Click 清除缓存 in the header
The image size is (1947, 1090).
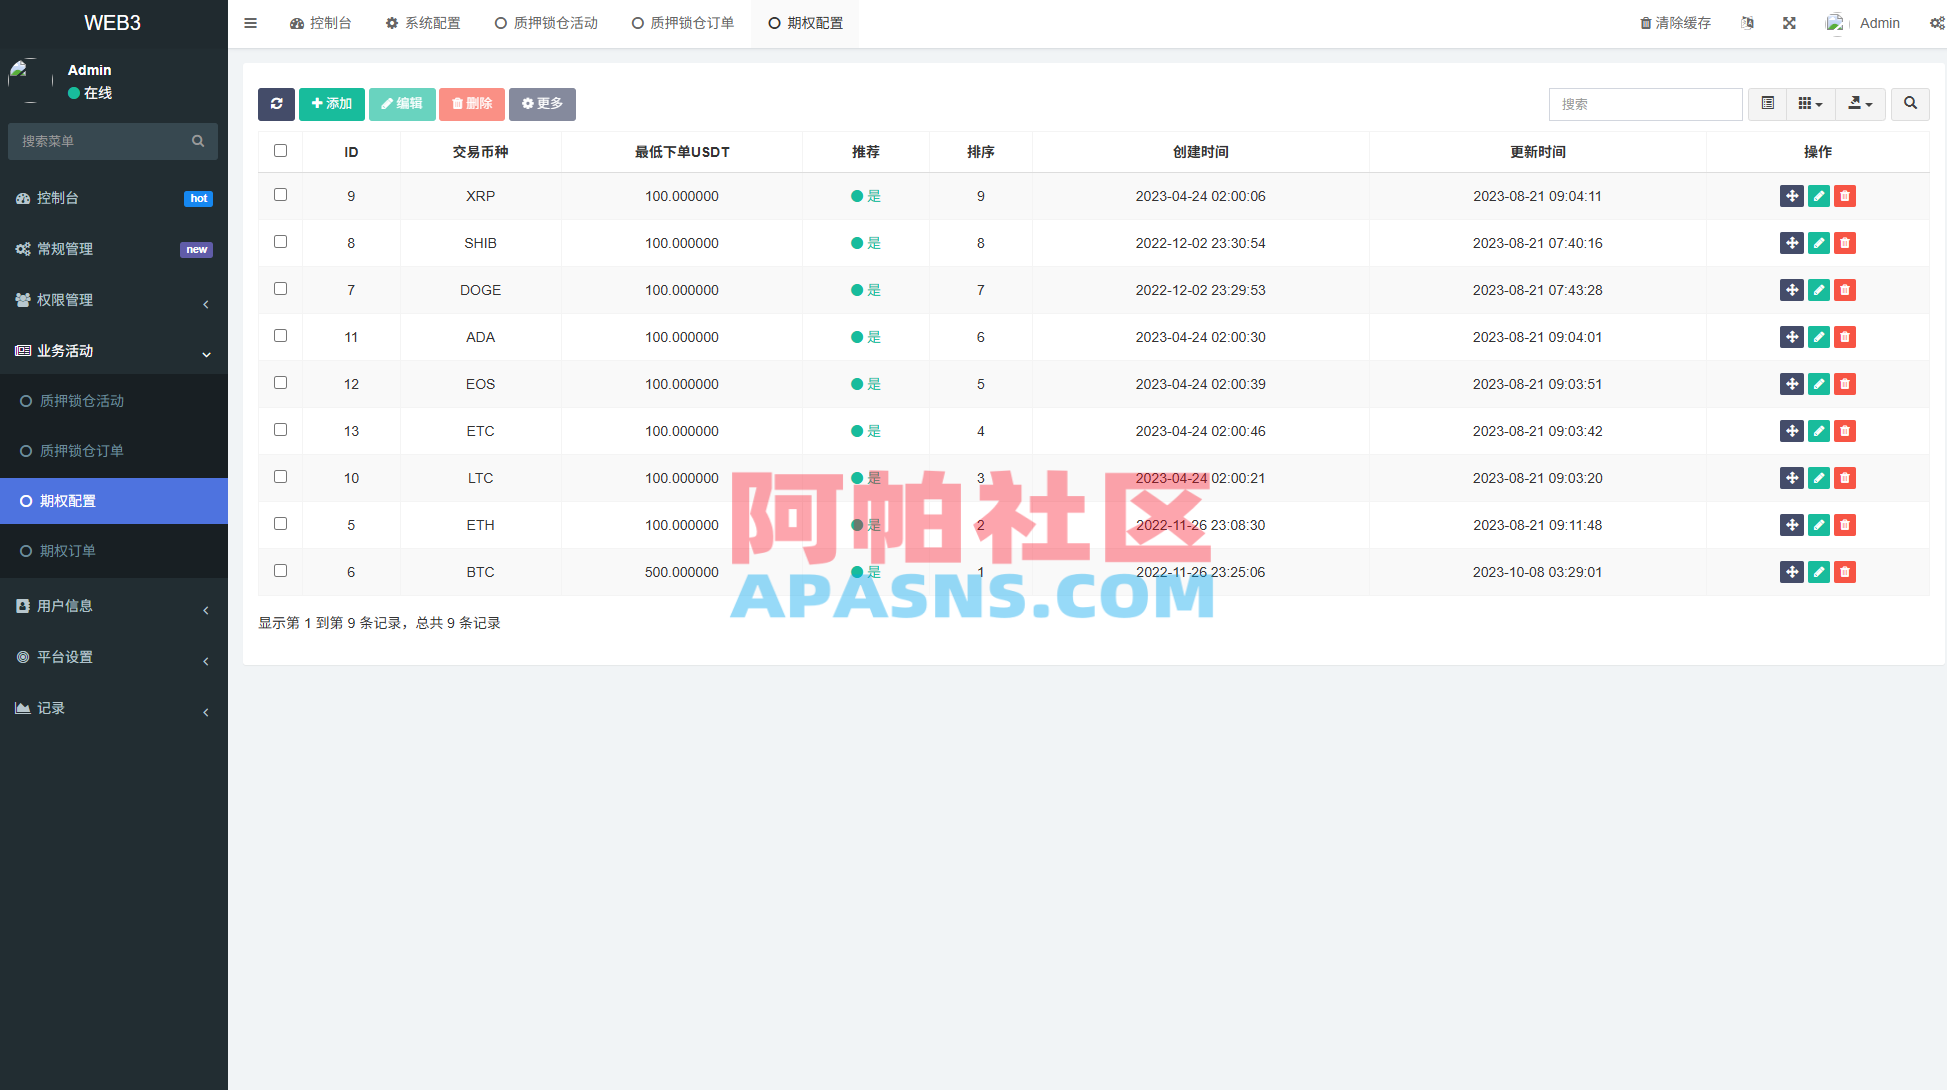[x=1675, y=23]
